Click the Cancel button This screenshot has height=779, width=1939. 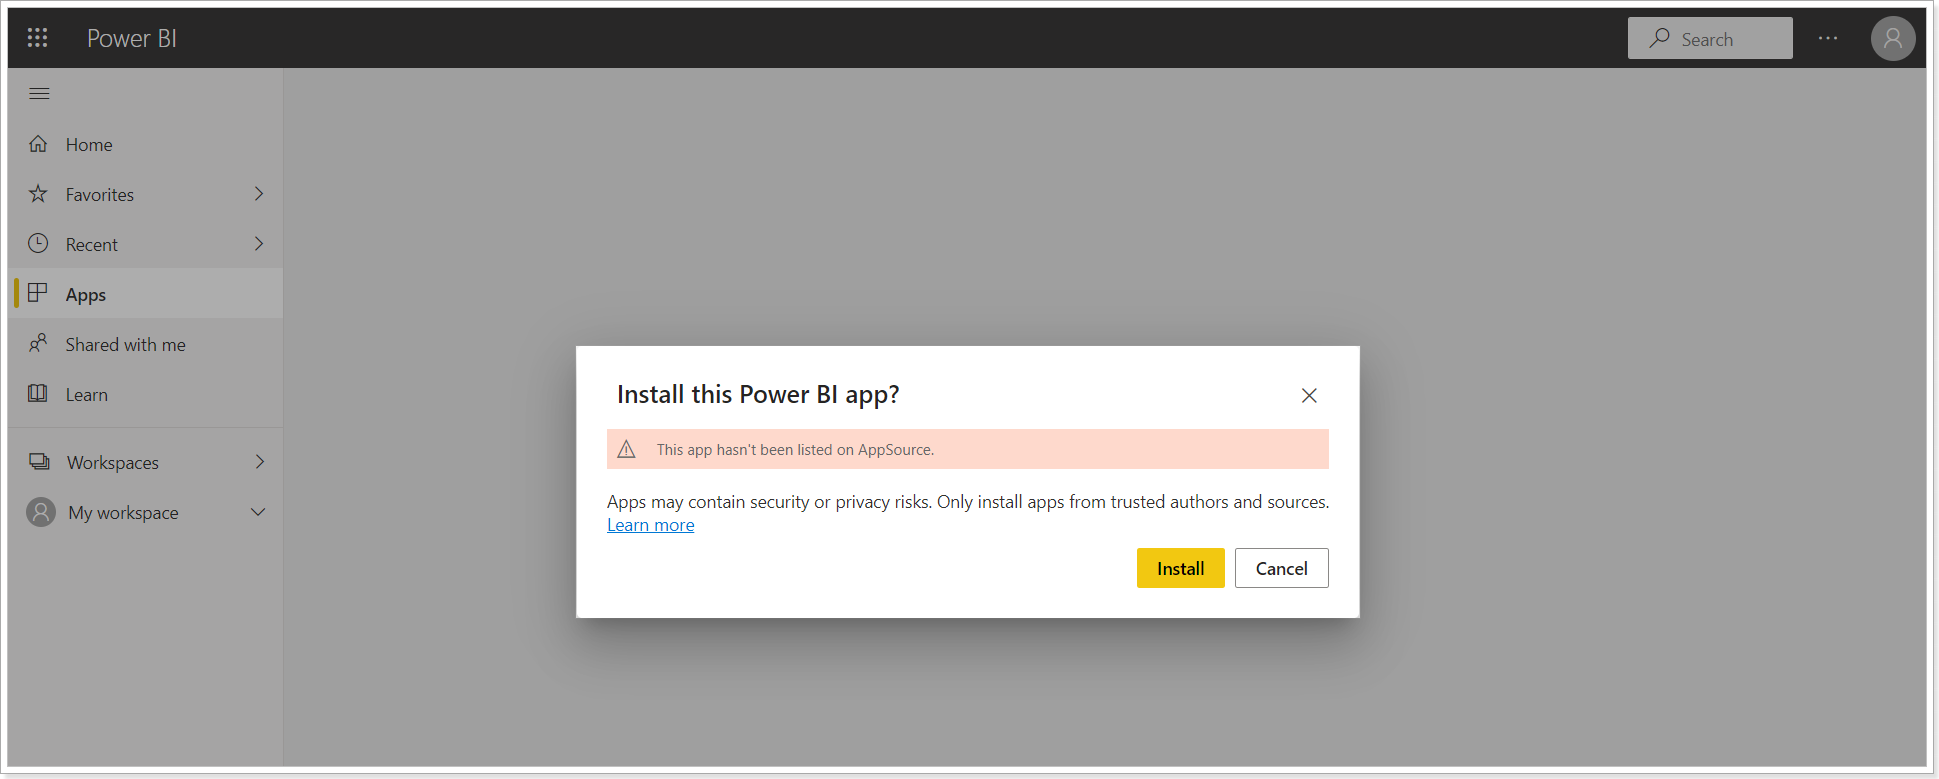[x=1281, y=568]
